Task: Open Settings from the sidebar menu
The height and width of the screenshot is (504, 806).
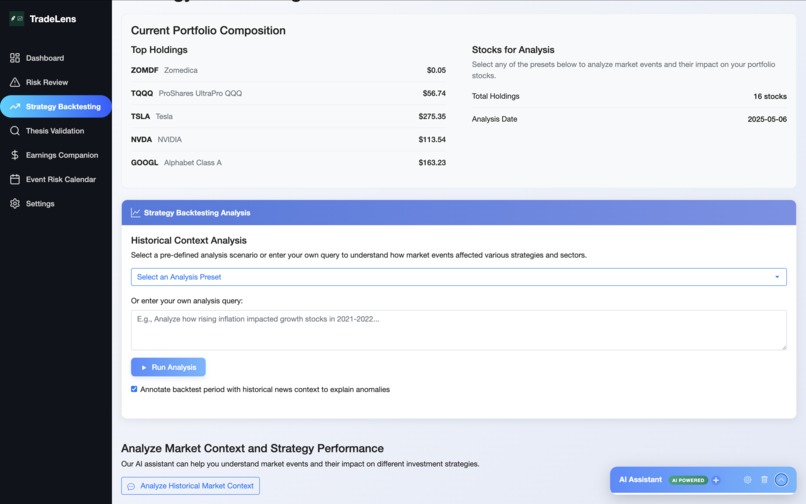Action: (56, 203)
